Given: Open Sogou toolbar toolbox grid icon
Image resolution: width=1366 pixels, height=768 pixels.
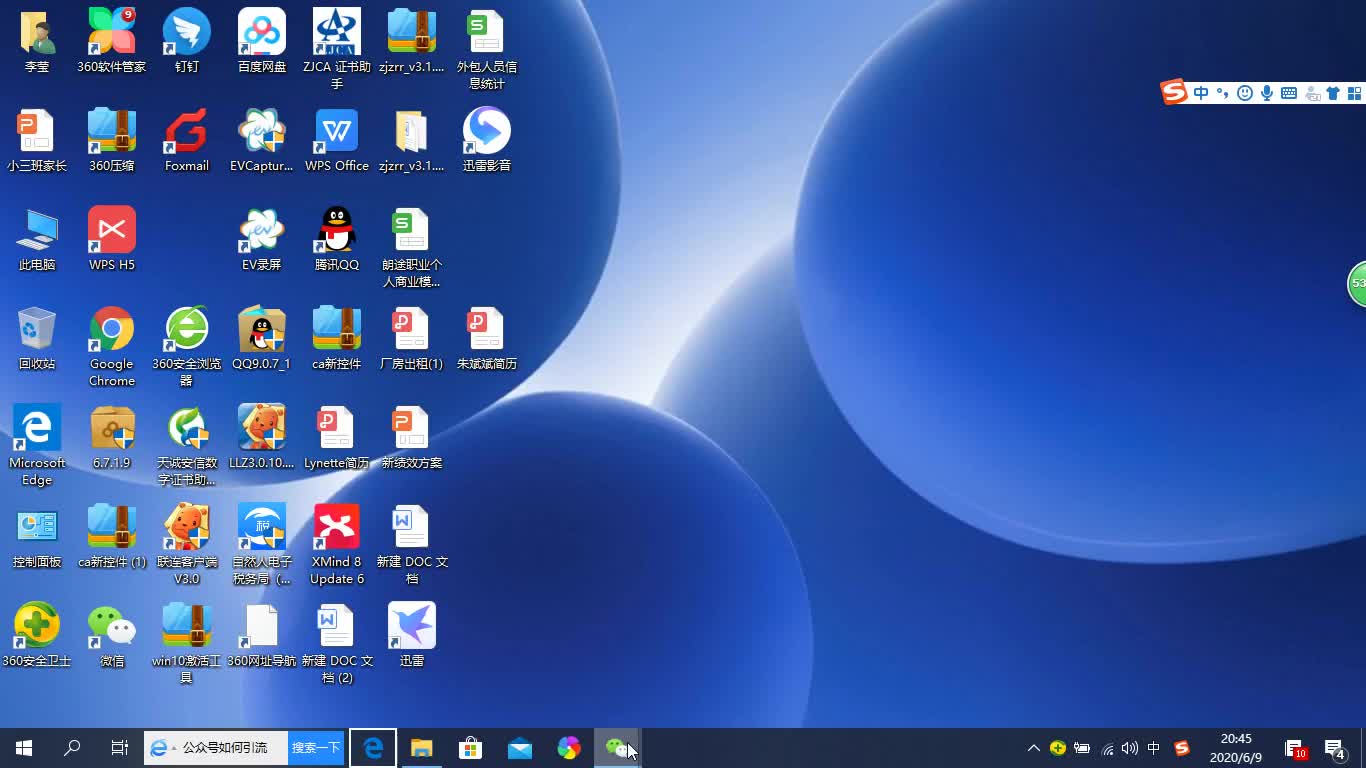Looking at the screenshot, I should point(1354,93).
